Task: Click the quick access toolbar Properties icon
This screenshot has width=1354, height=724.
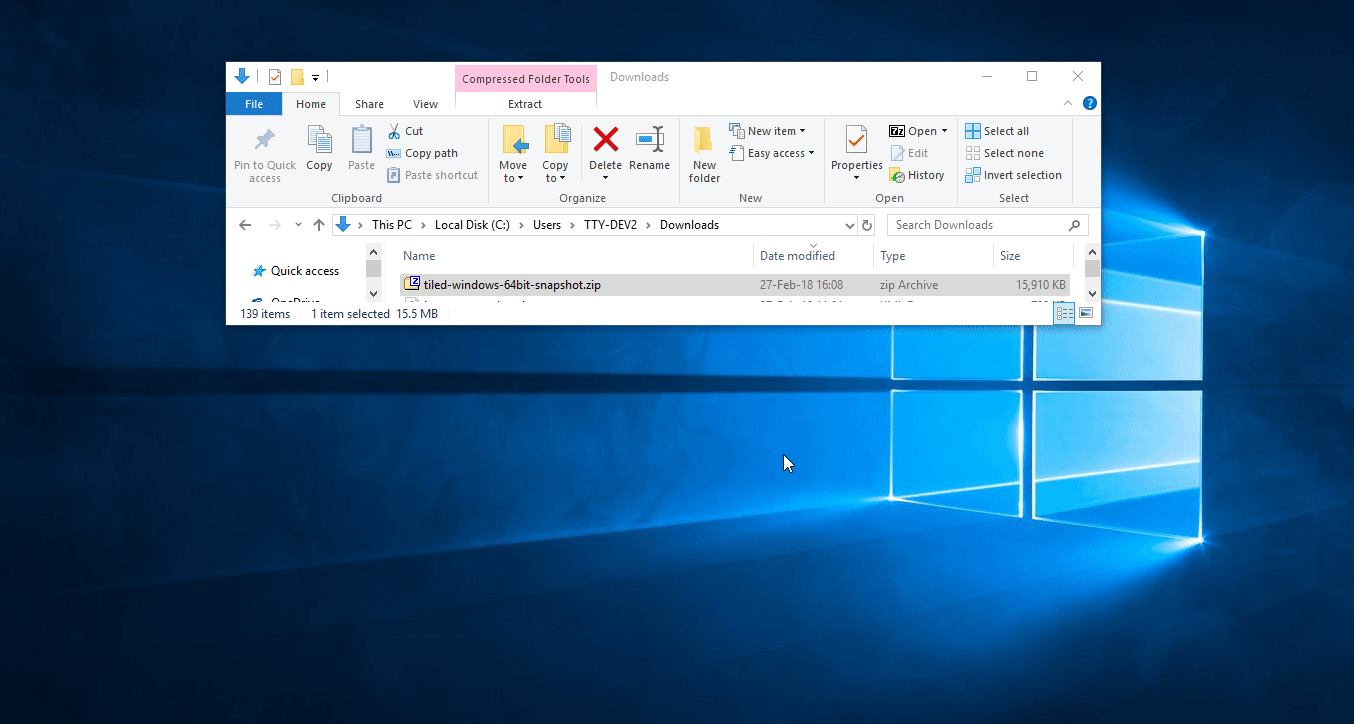Action: [x=274, y=77]
